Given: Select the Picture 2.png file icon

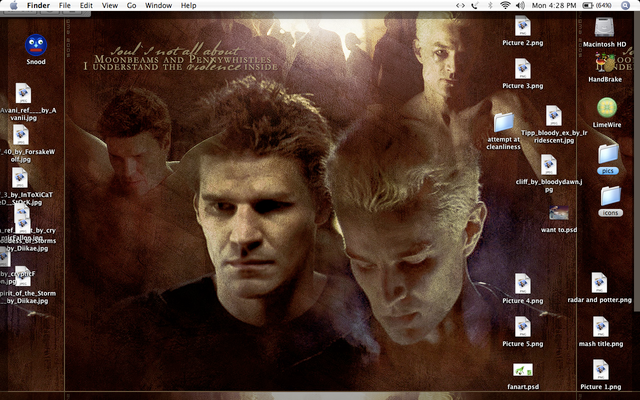Looking at the screenshot, I should click(522, 26).
